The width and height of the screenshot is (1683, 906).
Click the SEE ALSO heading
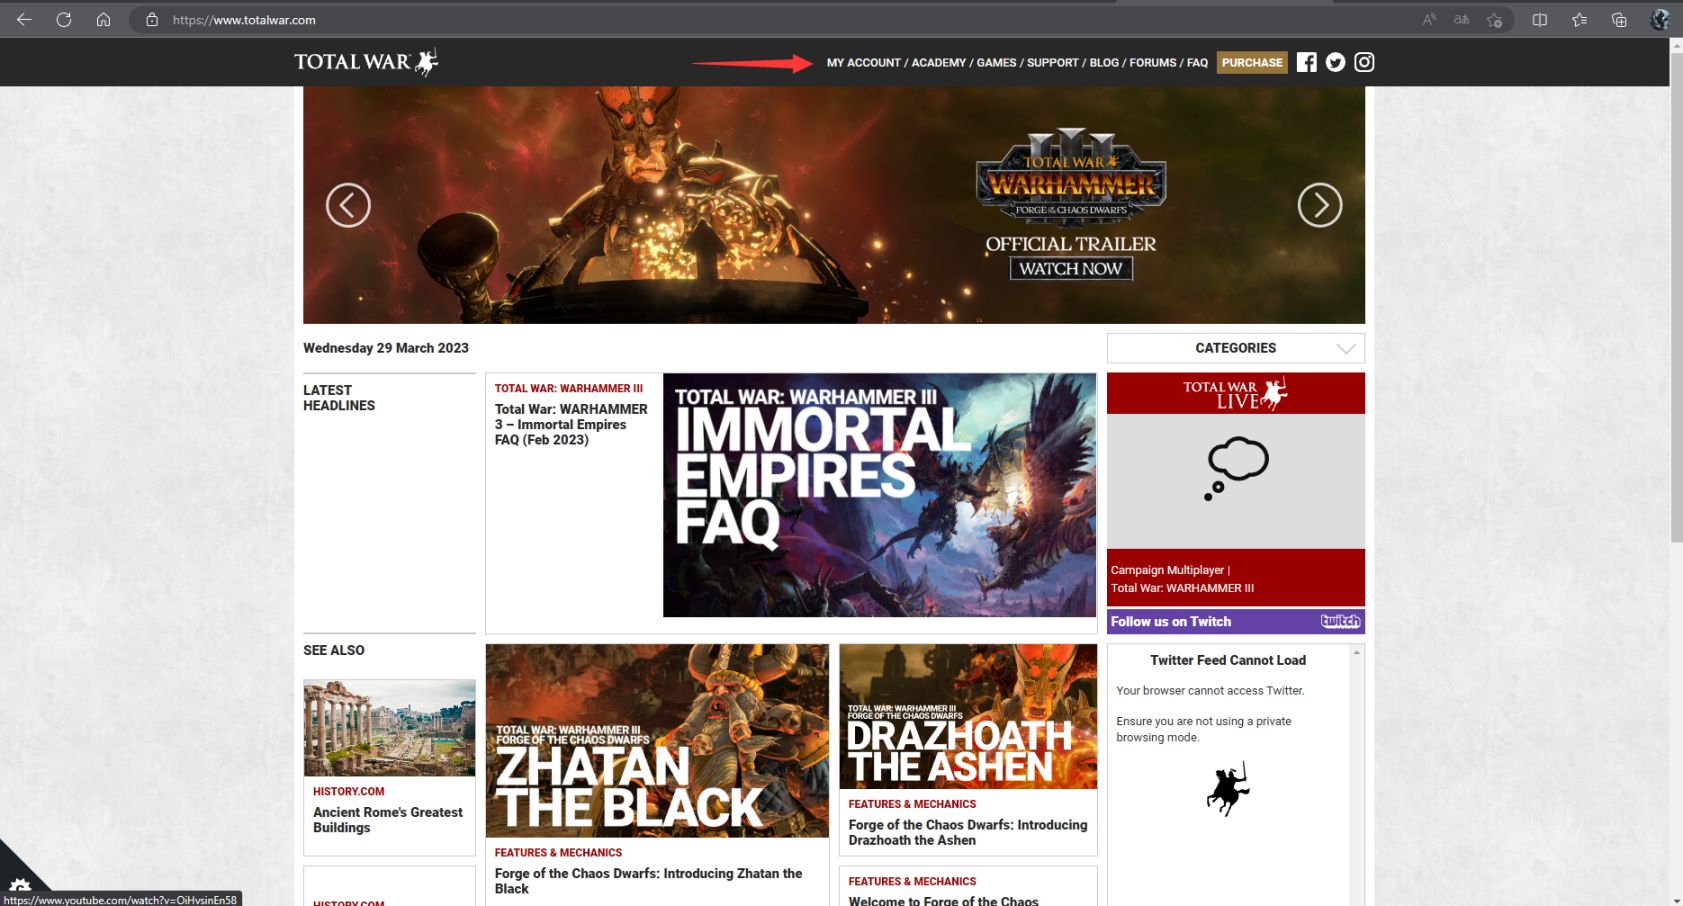[x=334, y=650]
